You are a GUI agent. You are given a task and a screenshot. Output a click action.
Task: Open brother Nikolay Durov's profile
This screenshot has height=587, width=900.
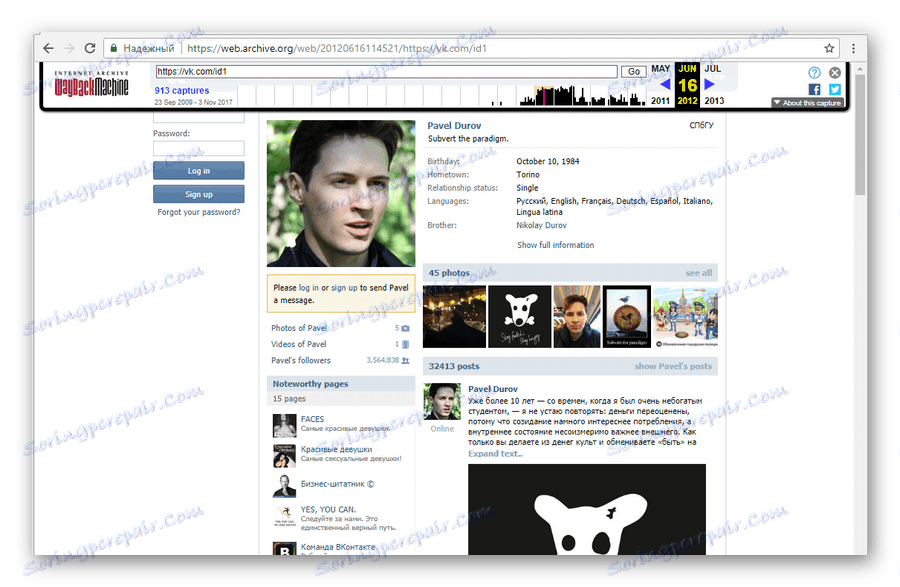point(541,226)
